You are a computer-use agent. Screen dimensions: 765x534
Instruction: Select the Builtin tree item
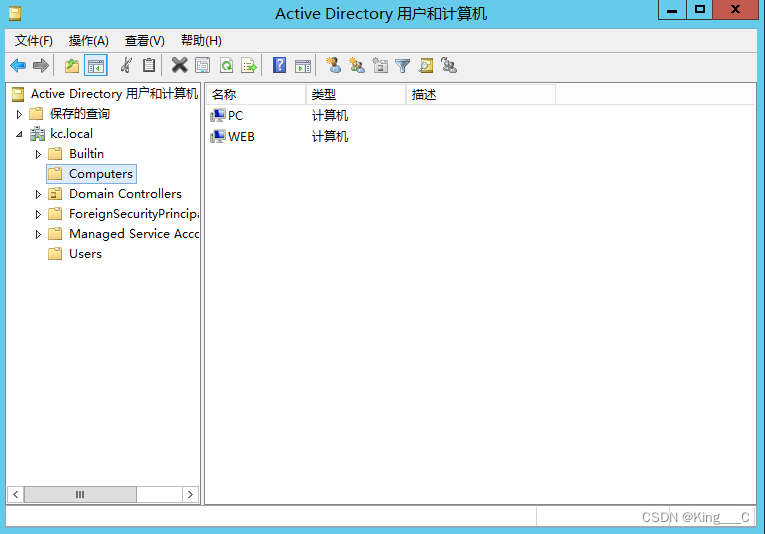tap(86, 154)
